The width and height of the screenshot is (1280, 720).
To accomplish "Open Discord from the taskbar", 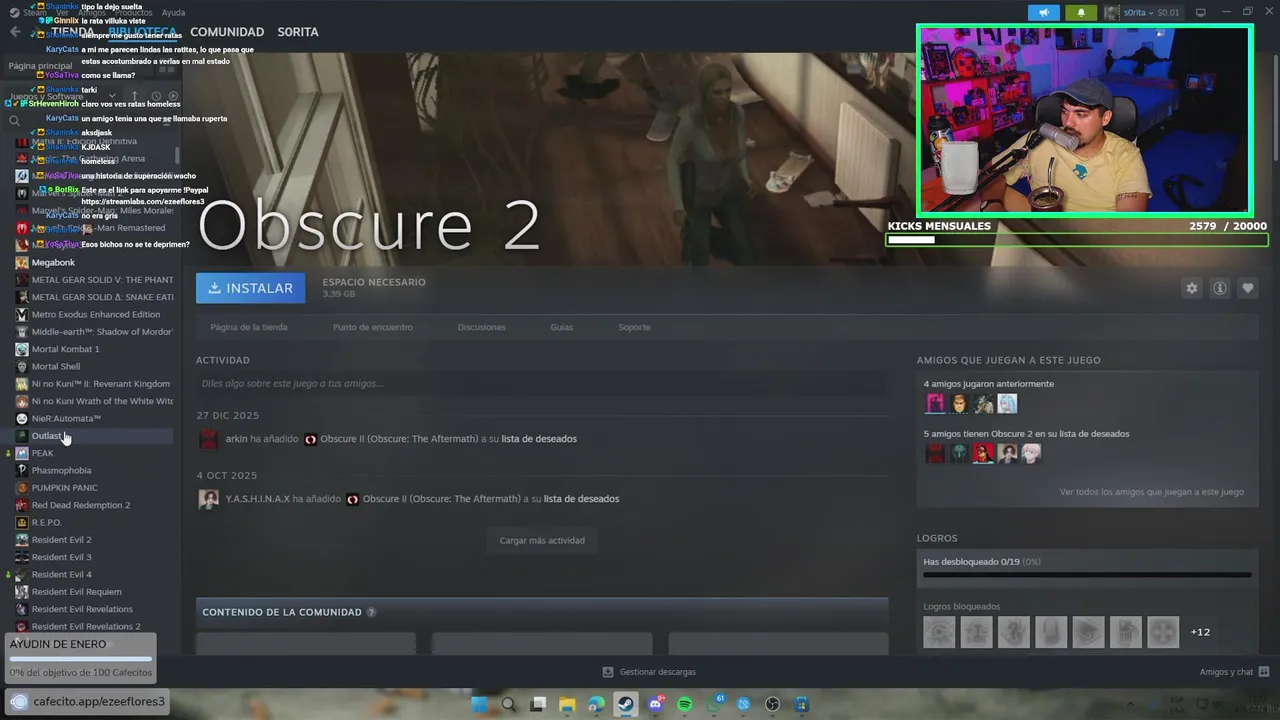I will [x=655, y=704].
